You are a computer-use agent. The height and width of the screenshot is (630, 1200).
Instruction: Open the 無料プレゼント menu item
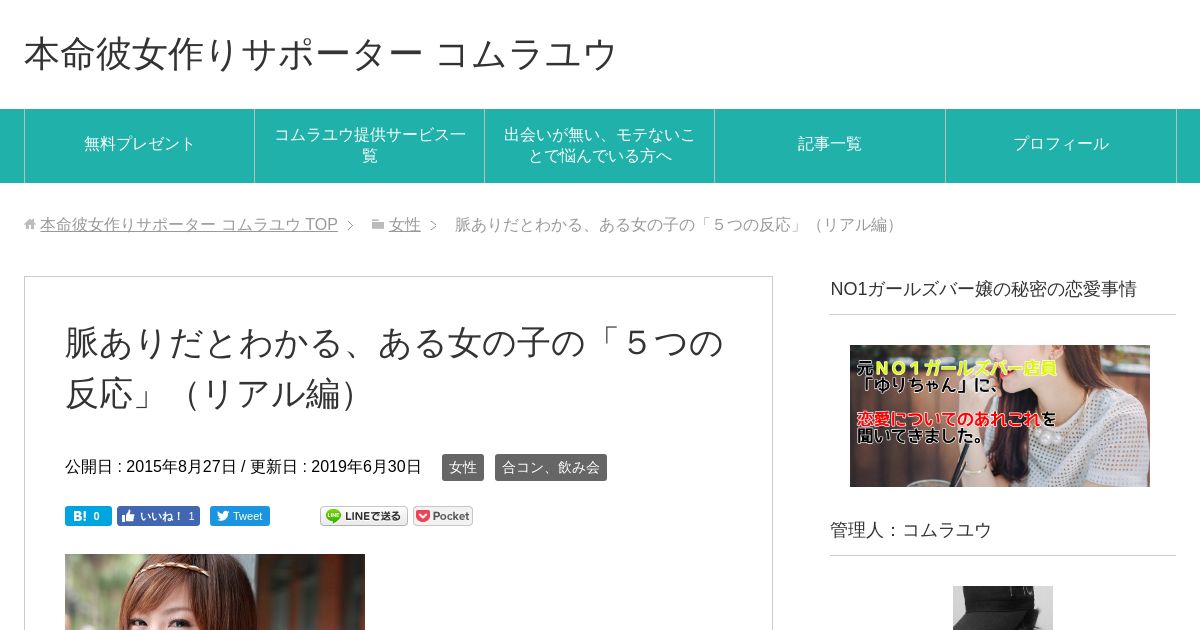pos(140,145)
